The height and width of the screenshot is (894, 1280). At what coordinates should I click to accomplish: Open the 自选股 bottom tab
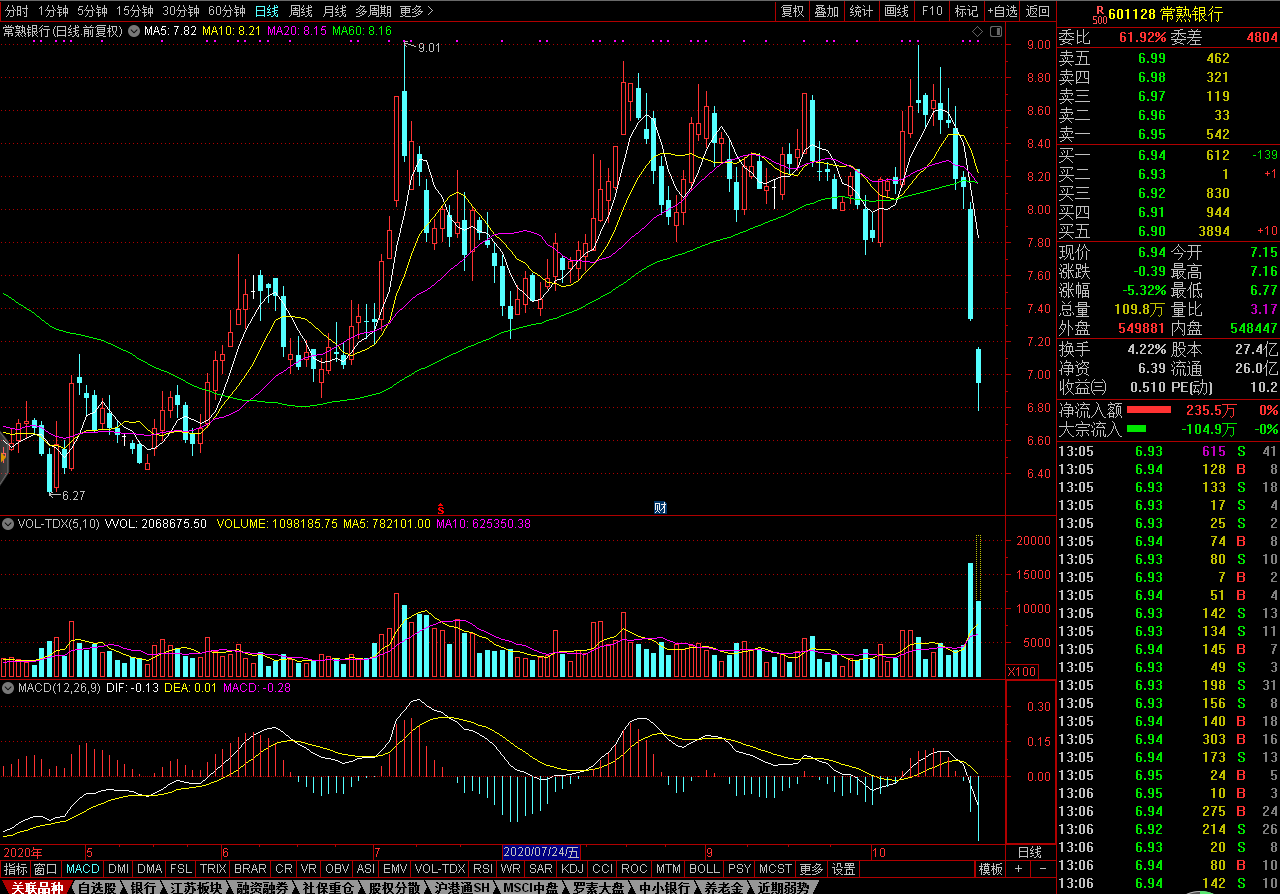pos(97,887)
